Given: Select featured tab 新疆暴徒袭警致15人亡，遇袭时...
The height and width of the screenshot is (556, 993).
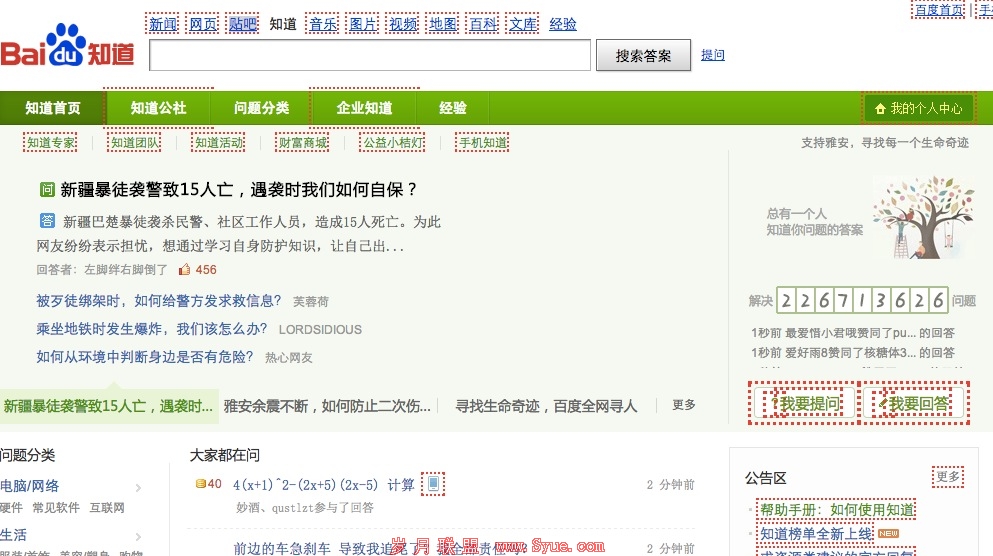Looking at the screenshot, I should (108, 406).
